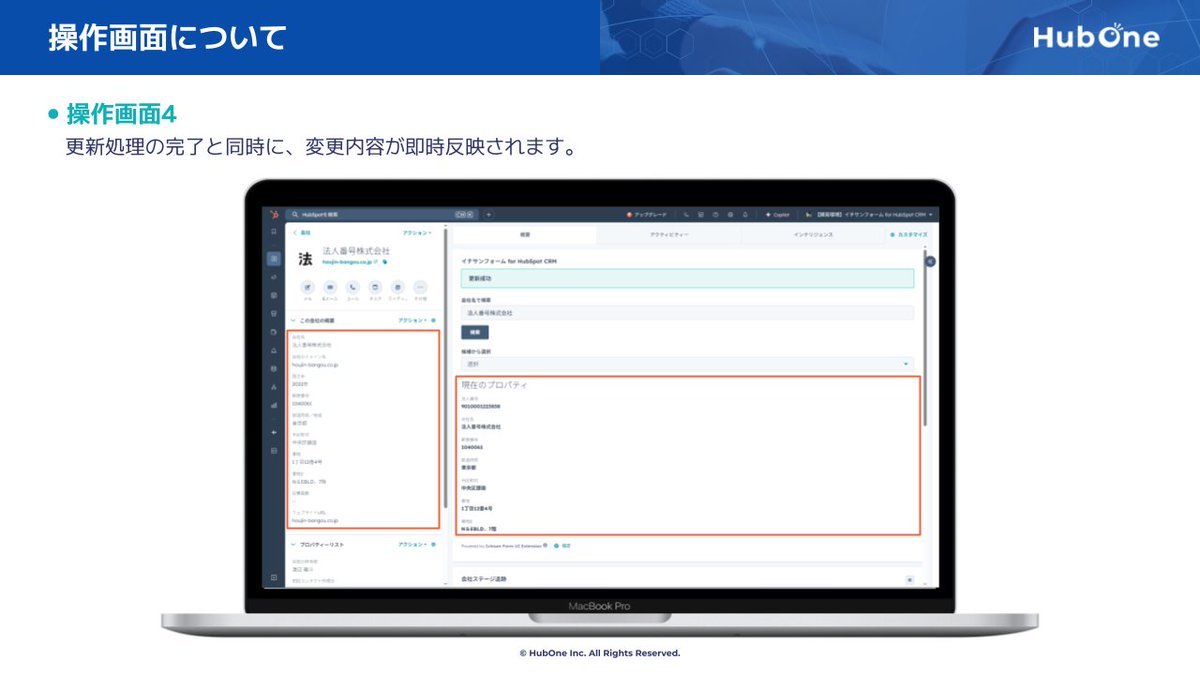Click 中央区銀座 value in 現在のプロパティ

tap(473, 488)
